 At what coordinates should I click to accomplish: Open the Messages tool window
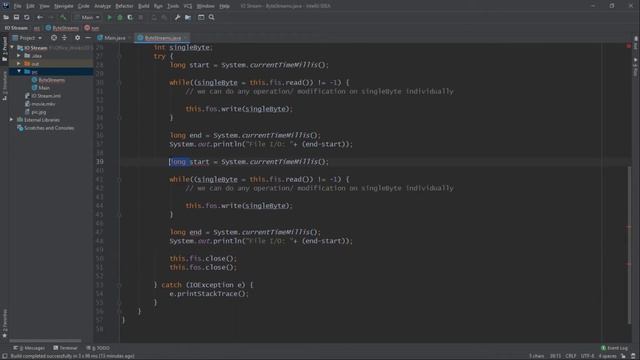click(29, 348)
